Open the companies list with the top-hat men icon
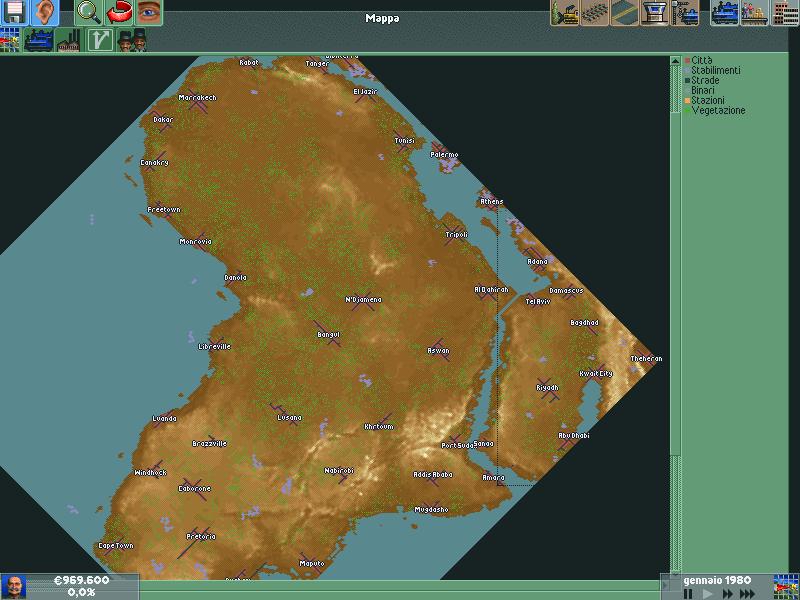 132,40
